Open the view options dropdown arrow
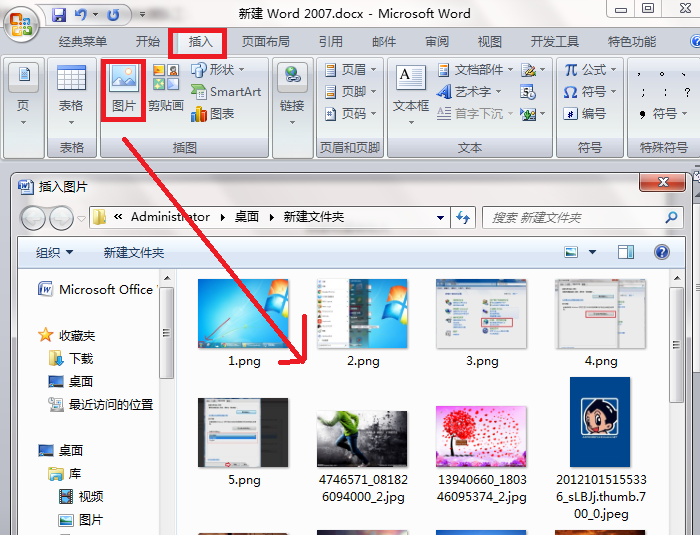The image size is (700, 535). point(592,252)
